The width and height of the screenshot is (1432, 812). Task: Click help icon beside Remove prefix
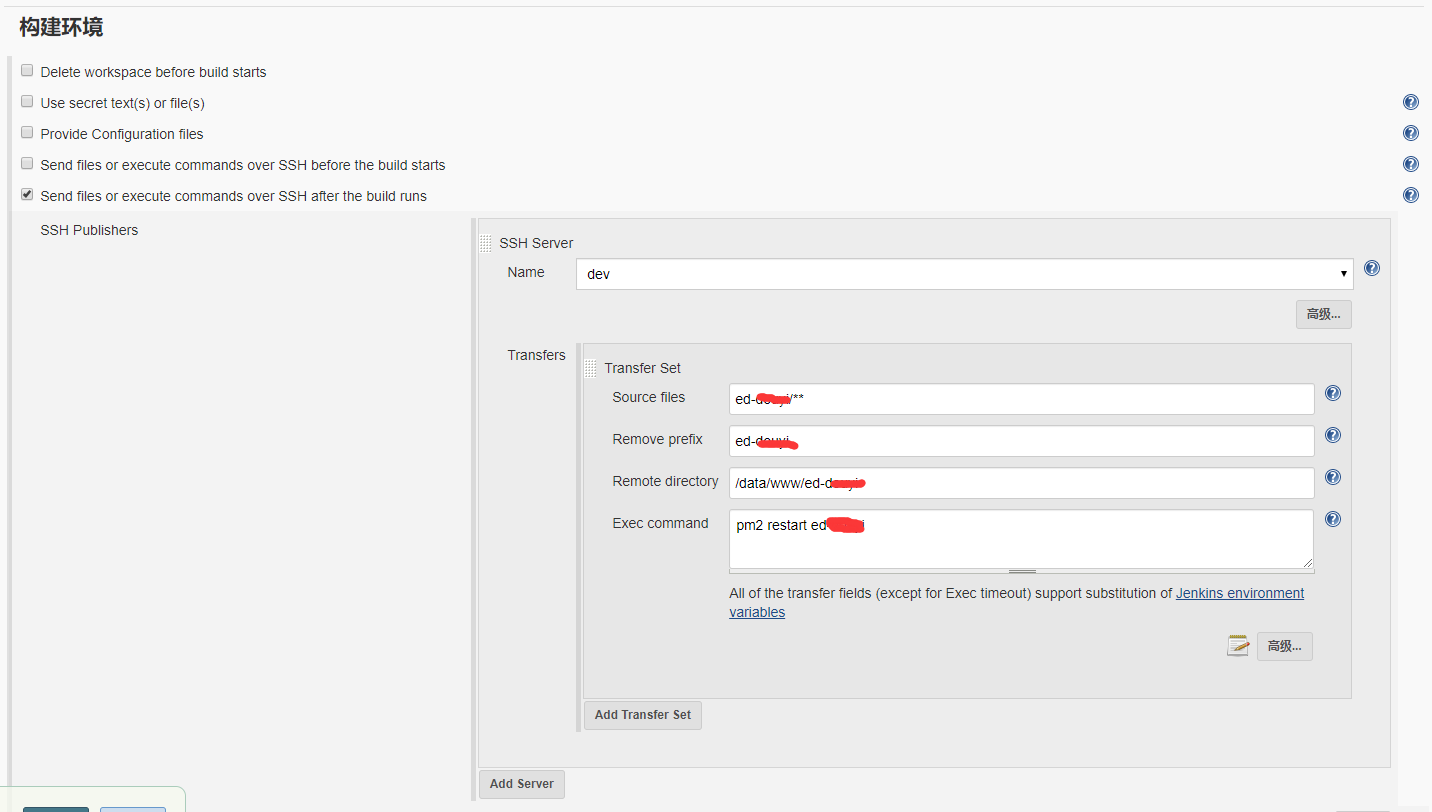tap(1332, 435)
